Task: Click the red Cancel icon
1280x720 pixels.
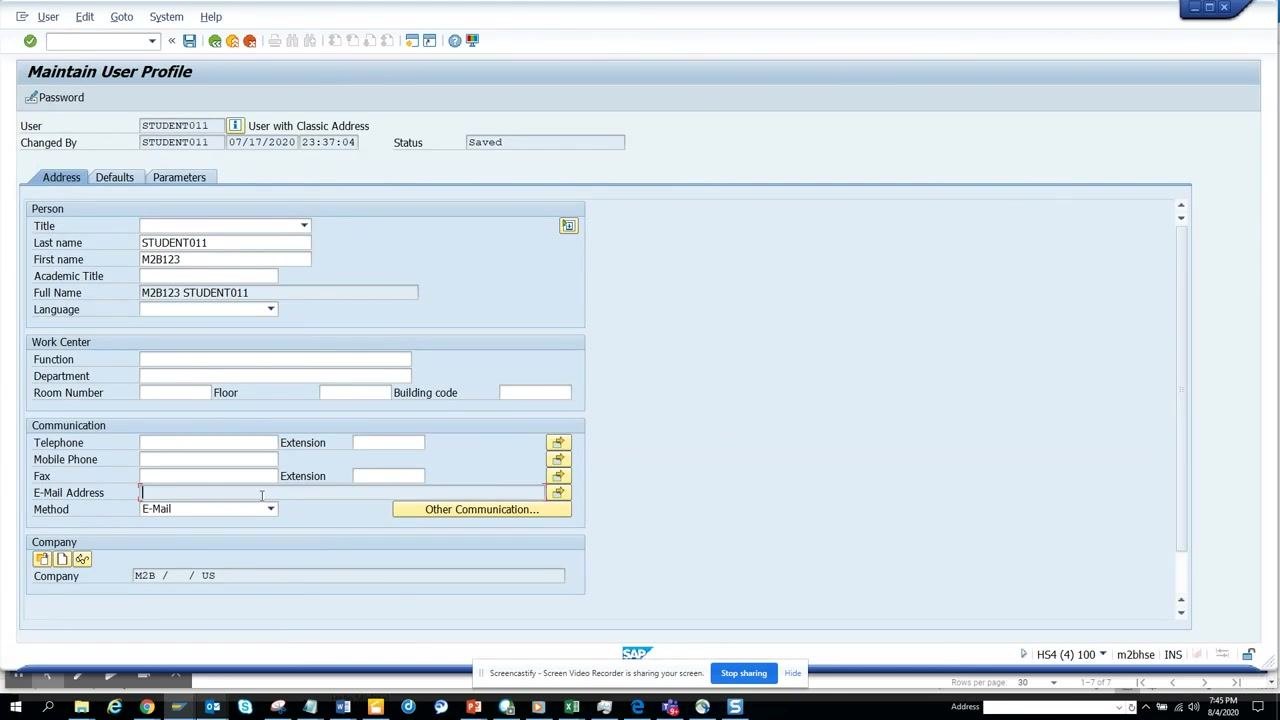Action: click(x=249, y=41)
